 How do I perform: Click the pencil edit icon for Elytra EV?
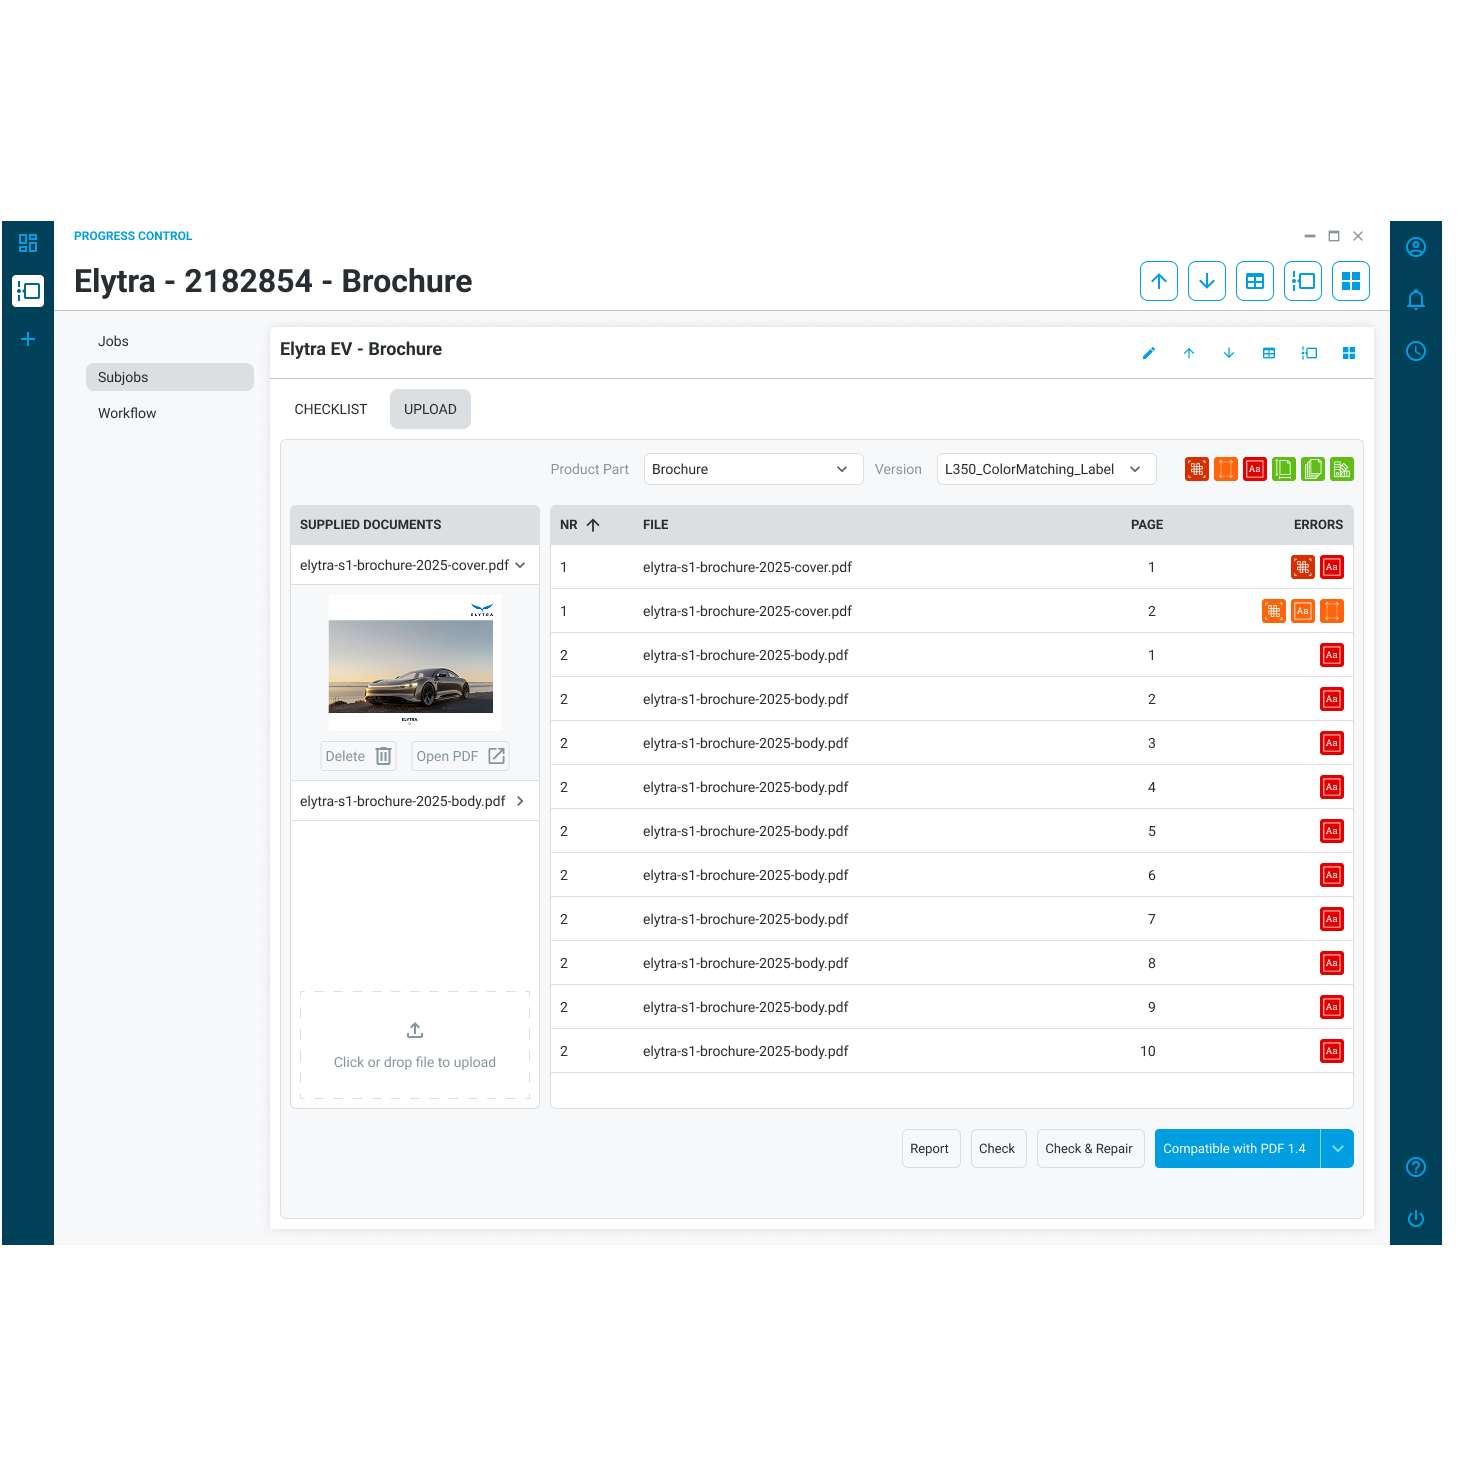1149,353
